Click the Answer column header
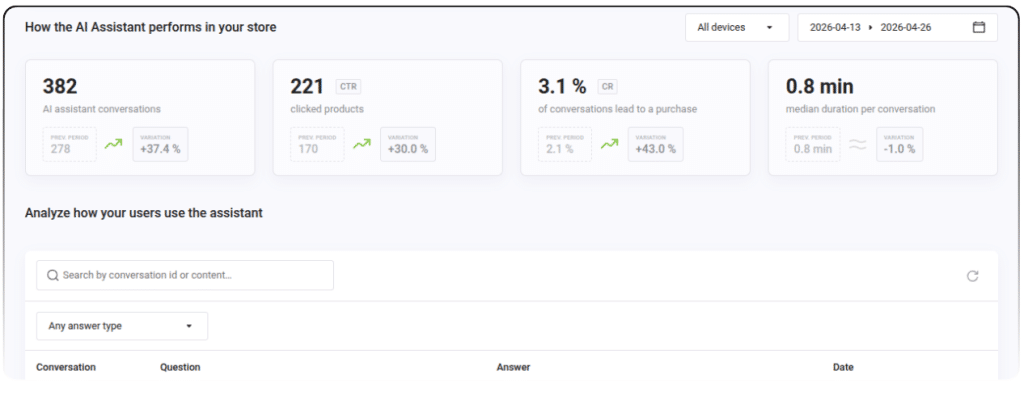 (x=513, y=367)
